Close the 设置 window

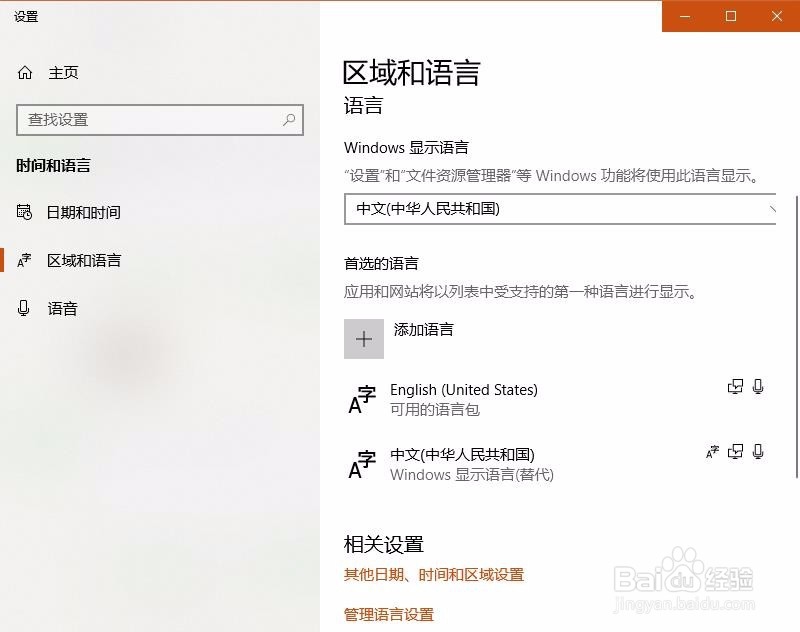(x=777, y=16)
